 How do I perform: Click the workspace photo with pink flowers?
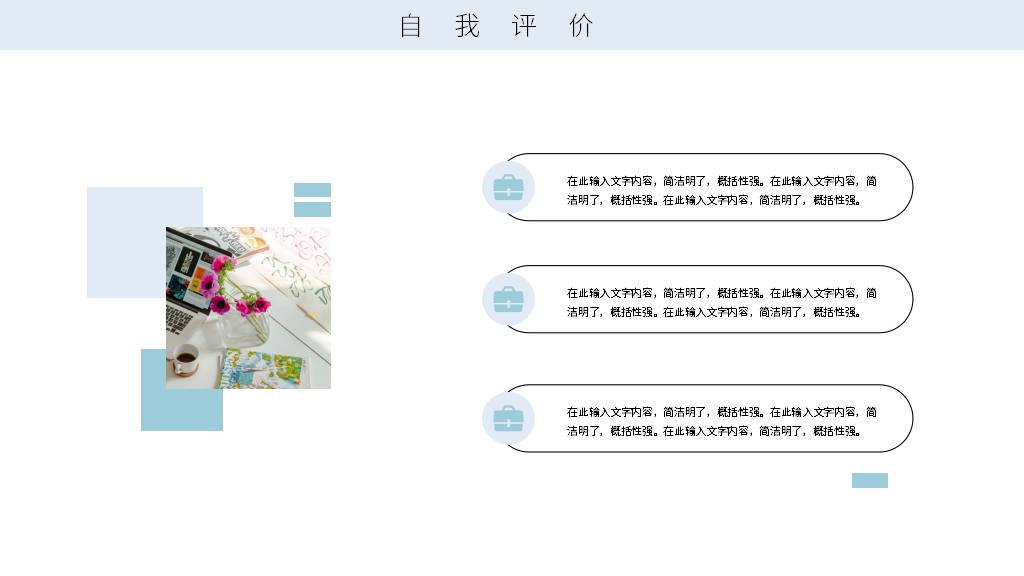click(x=248, y=306)
